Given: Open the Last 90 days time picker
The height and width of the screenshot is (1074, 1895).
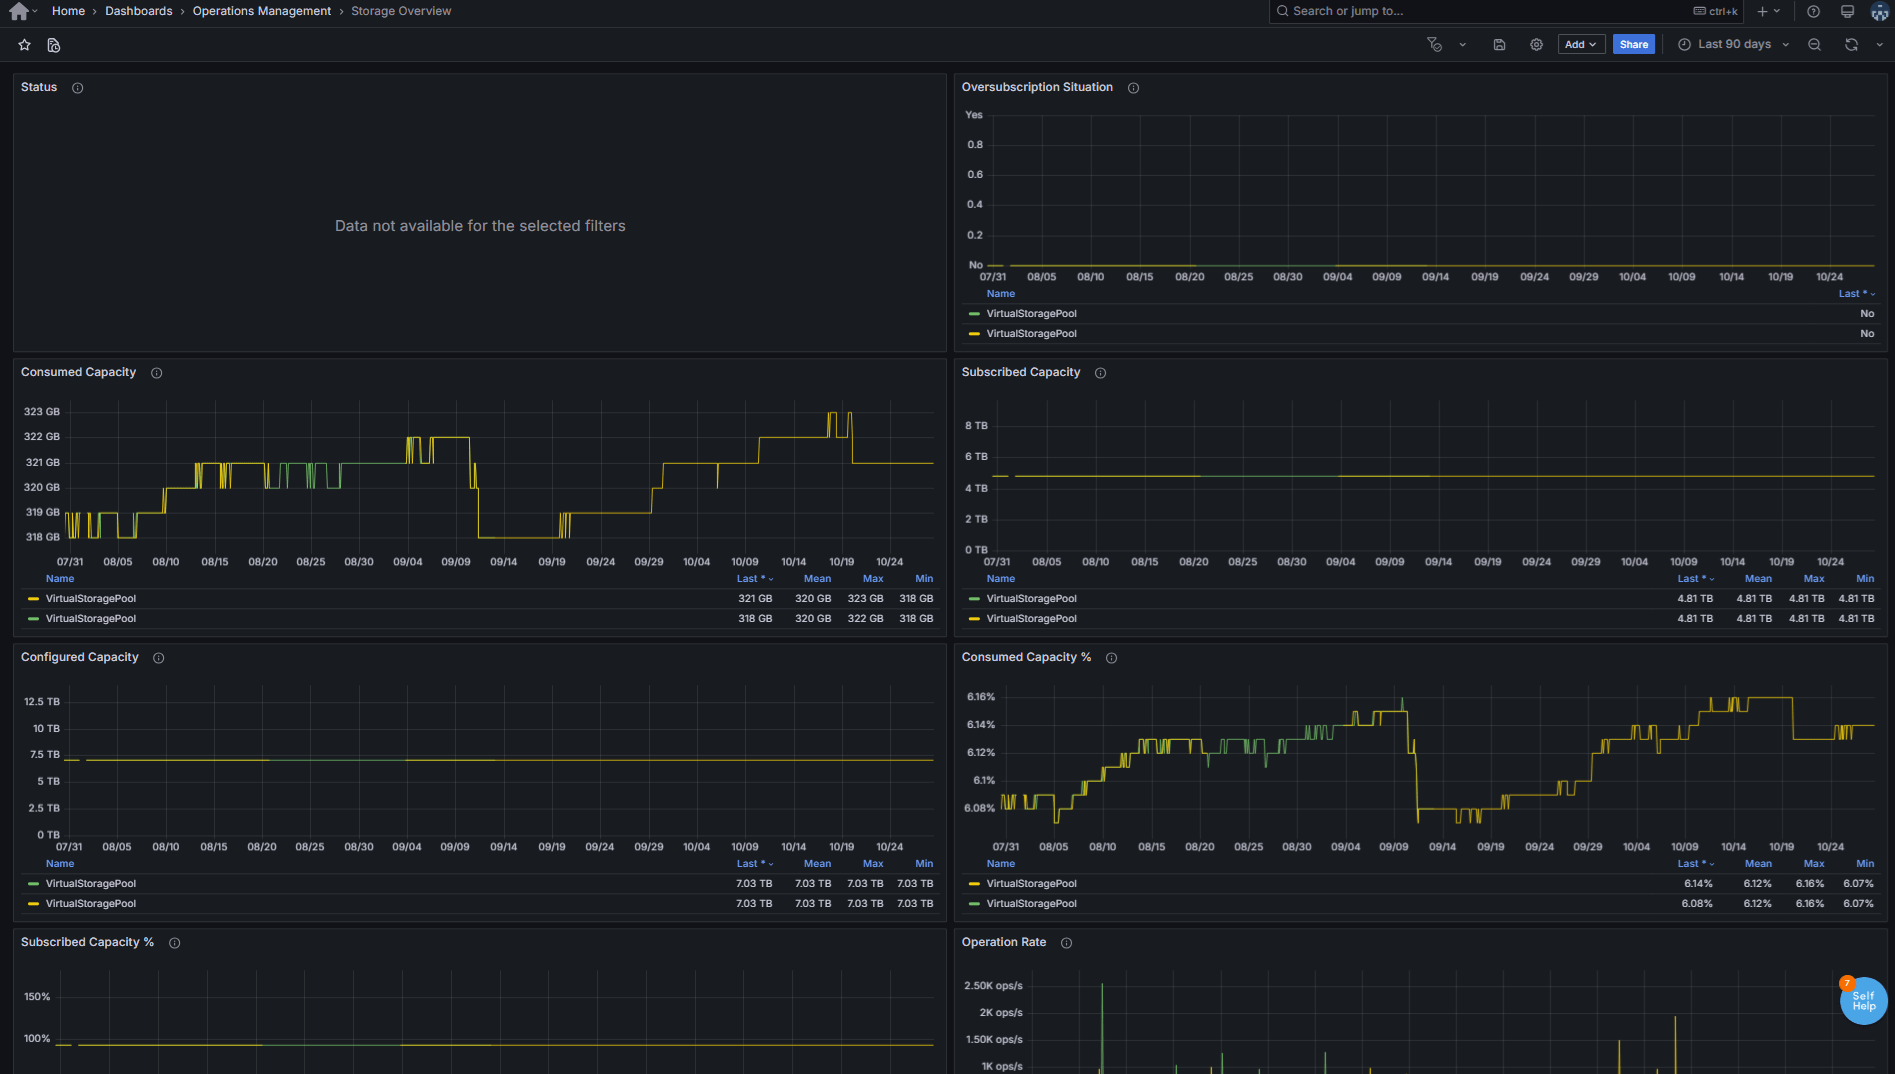Looking at the screenshot, I should pyautogui.click(x=1733, y=45).
